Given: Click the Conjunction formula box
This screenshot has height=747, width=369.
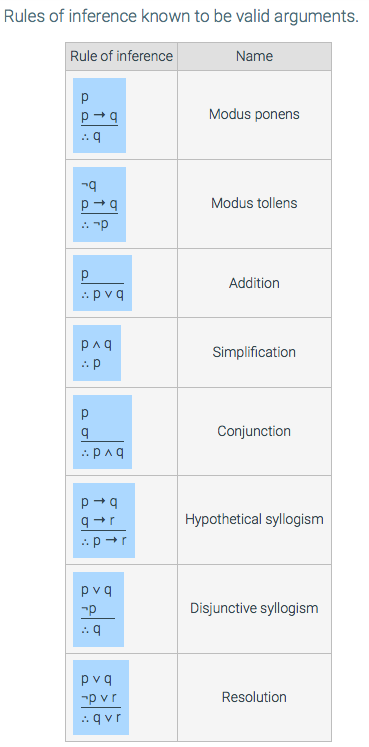Looking at the screenshot, I should [x=102, y=432].
